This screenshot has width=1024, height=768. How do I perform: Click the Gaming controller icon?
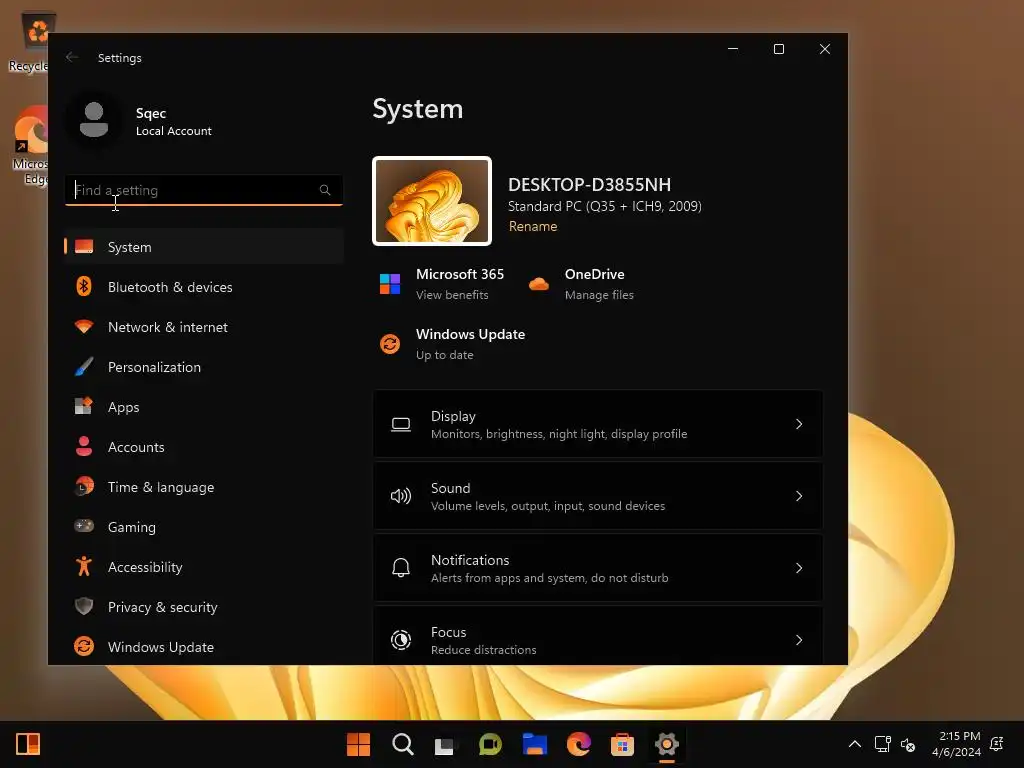click(x=84, y=526)
